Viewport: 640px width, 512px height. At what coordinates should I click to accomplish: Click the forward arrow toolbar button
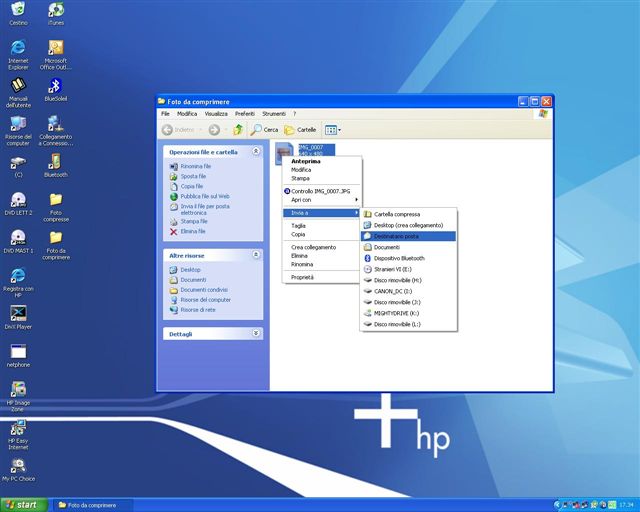[x=214, y=130]
